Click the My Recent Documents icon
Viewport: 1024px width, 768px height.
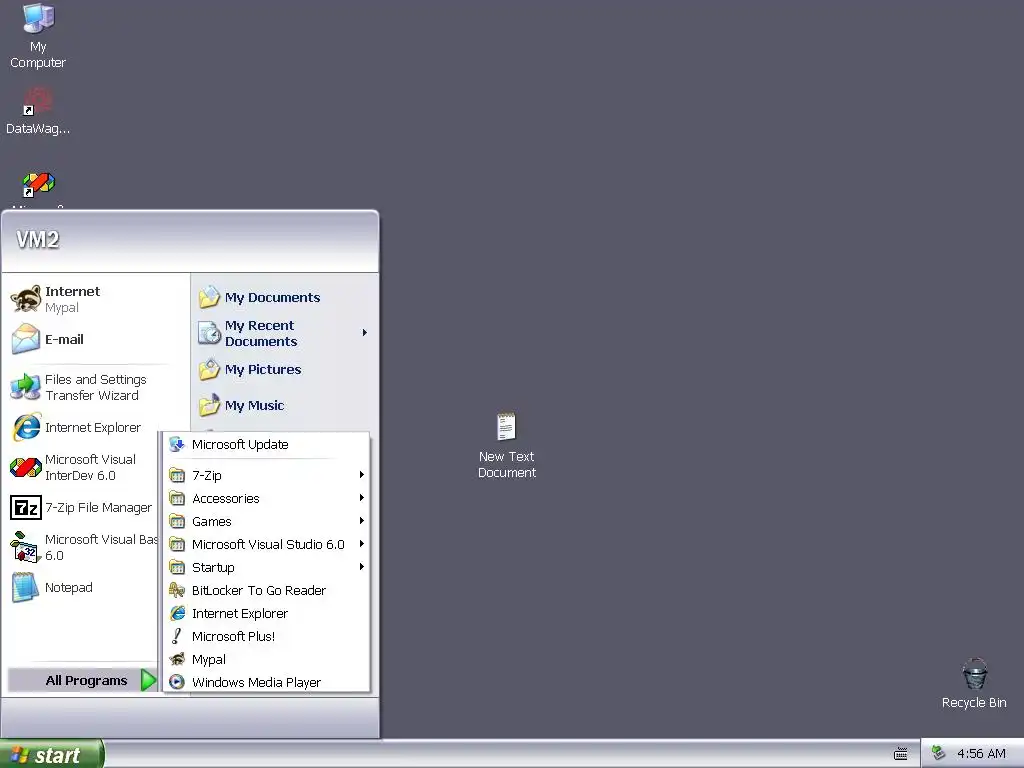(x=209, y=333)
